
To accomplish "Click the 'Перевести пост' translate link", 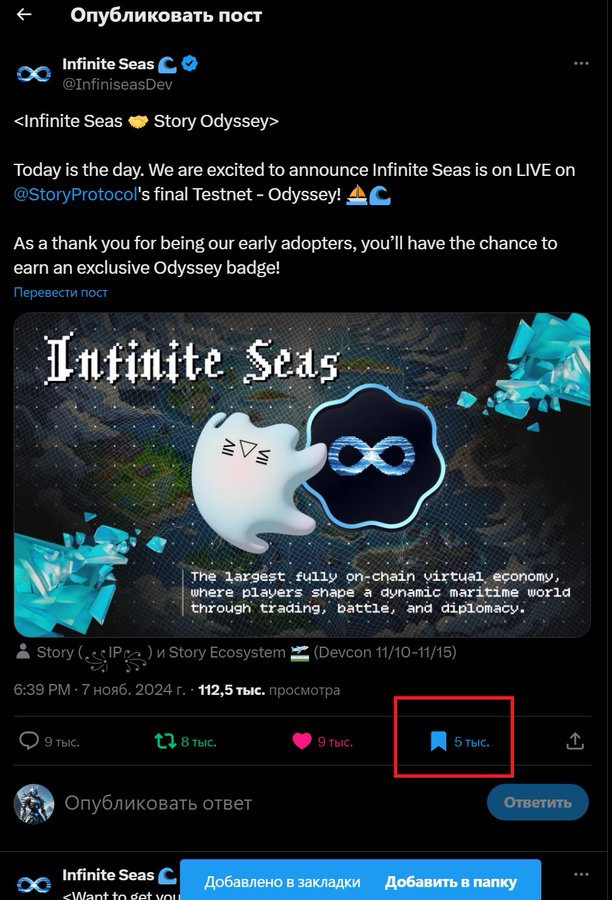I will coord(61,292).
